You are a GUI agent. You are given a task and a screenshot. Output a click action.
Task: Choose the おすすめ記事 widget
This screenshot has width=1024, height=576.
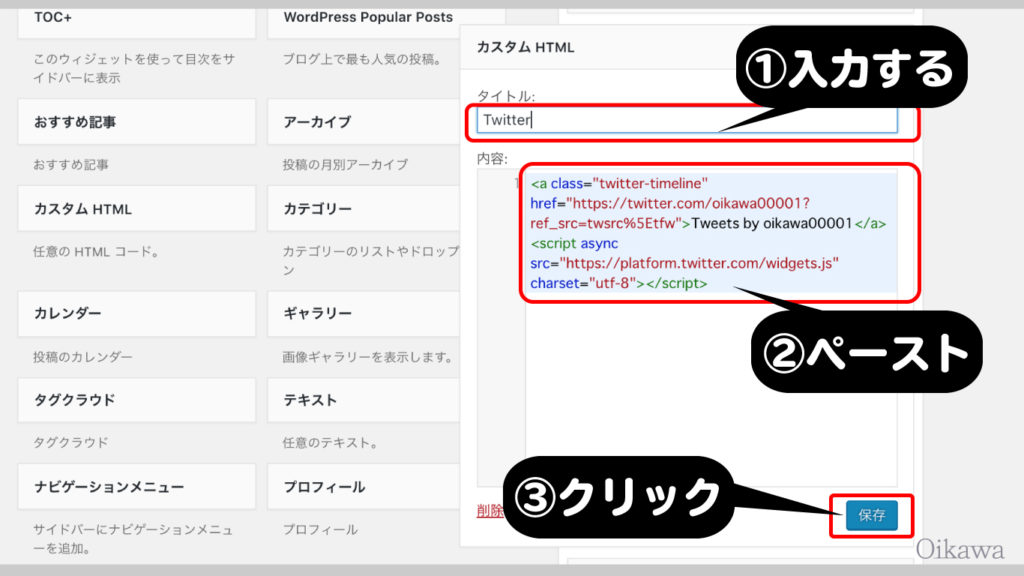[136, 122]
